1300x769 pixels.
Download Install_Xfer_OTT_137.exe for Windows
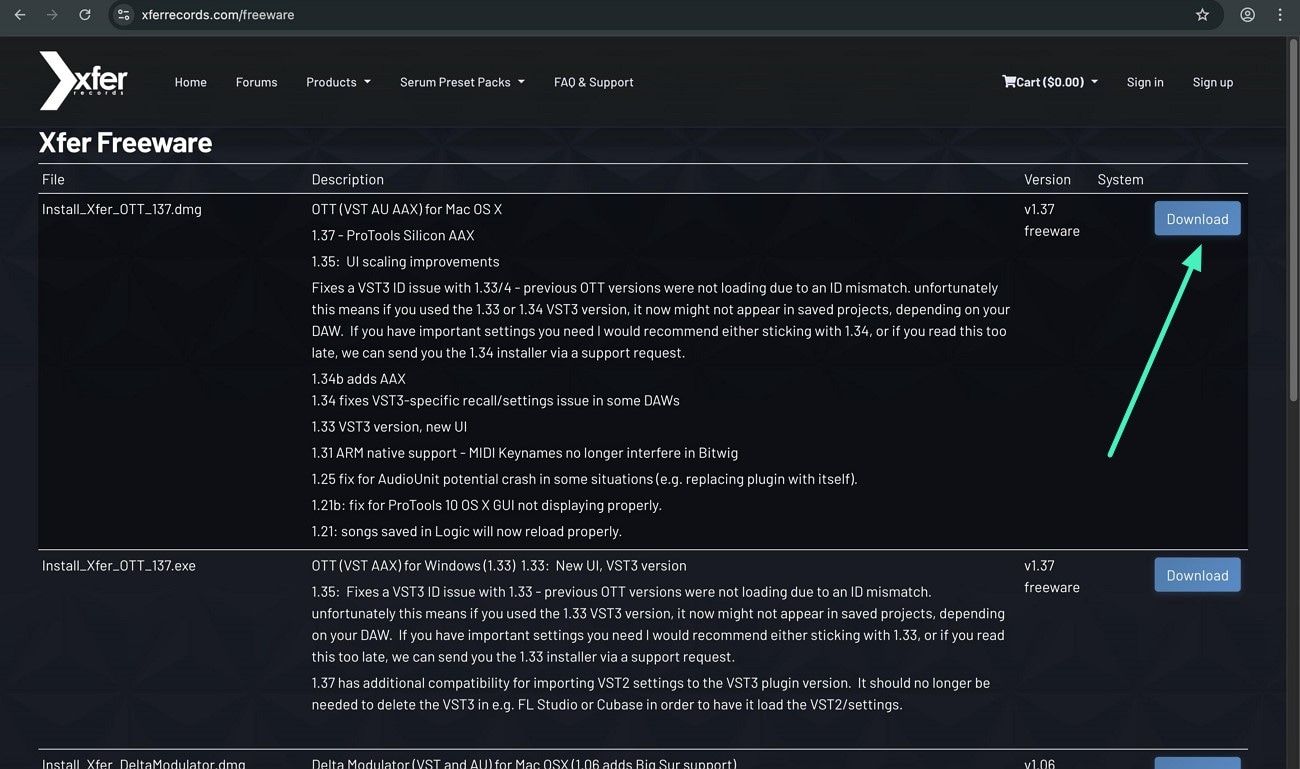point(1197,574)
